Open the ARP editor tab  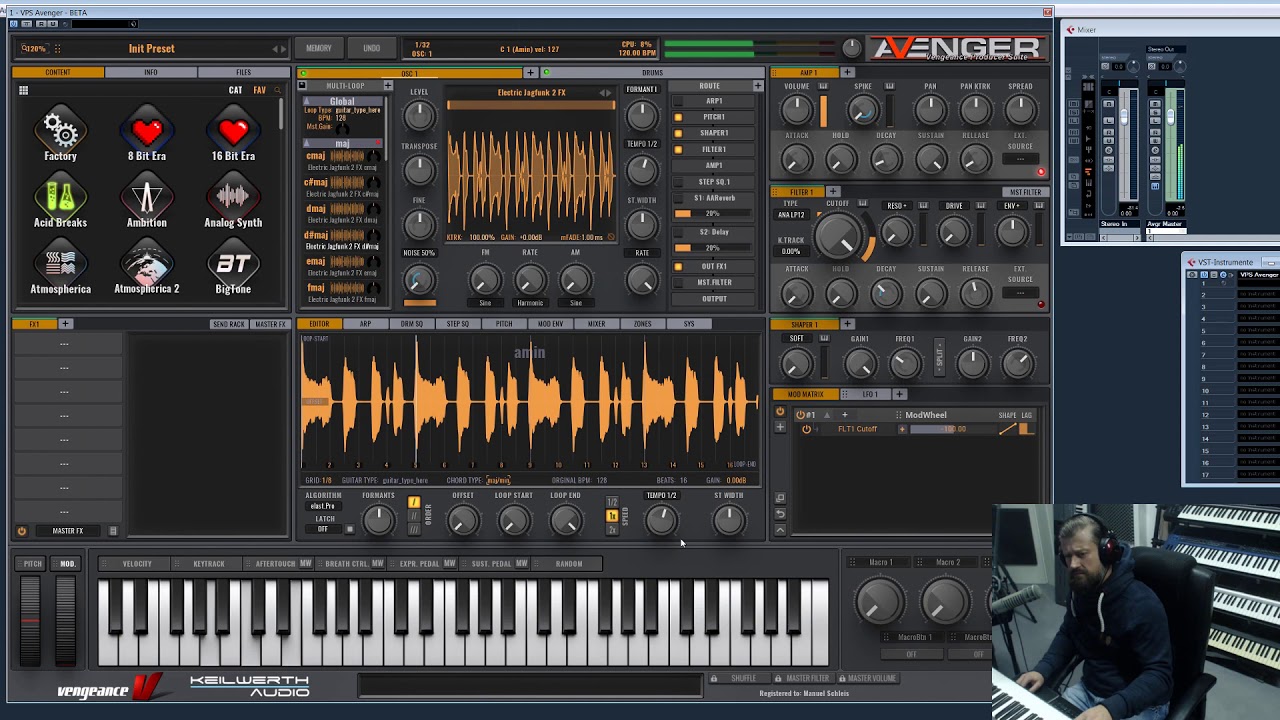(365, 324)
